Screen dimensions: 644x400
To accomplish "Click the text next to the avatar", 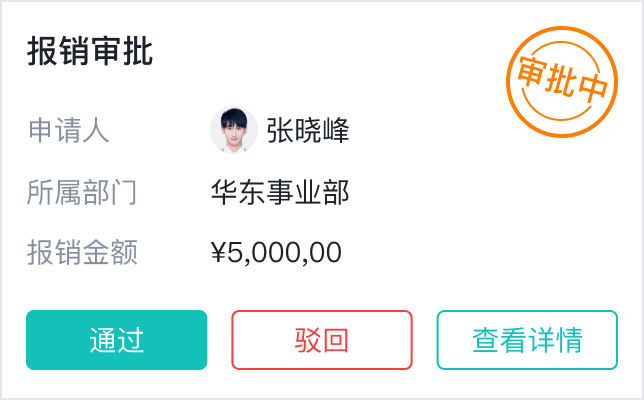I will (x=307, y=130).
